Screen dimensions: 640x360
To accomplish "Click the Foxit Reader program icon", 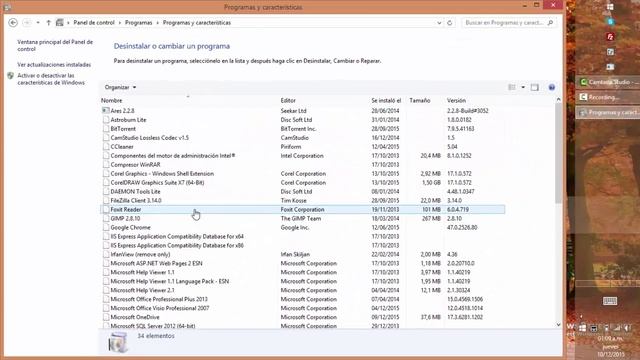I will click(106, 209).
